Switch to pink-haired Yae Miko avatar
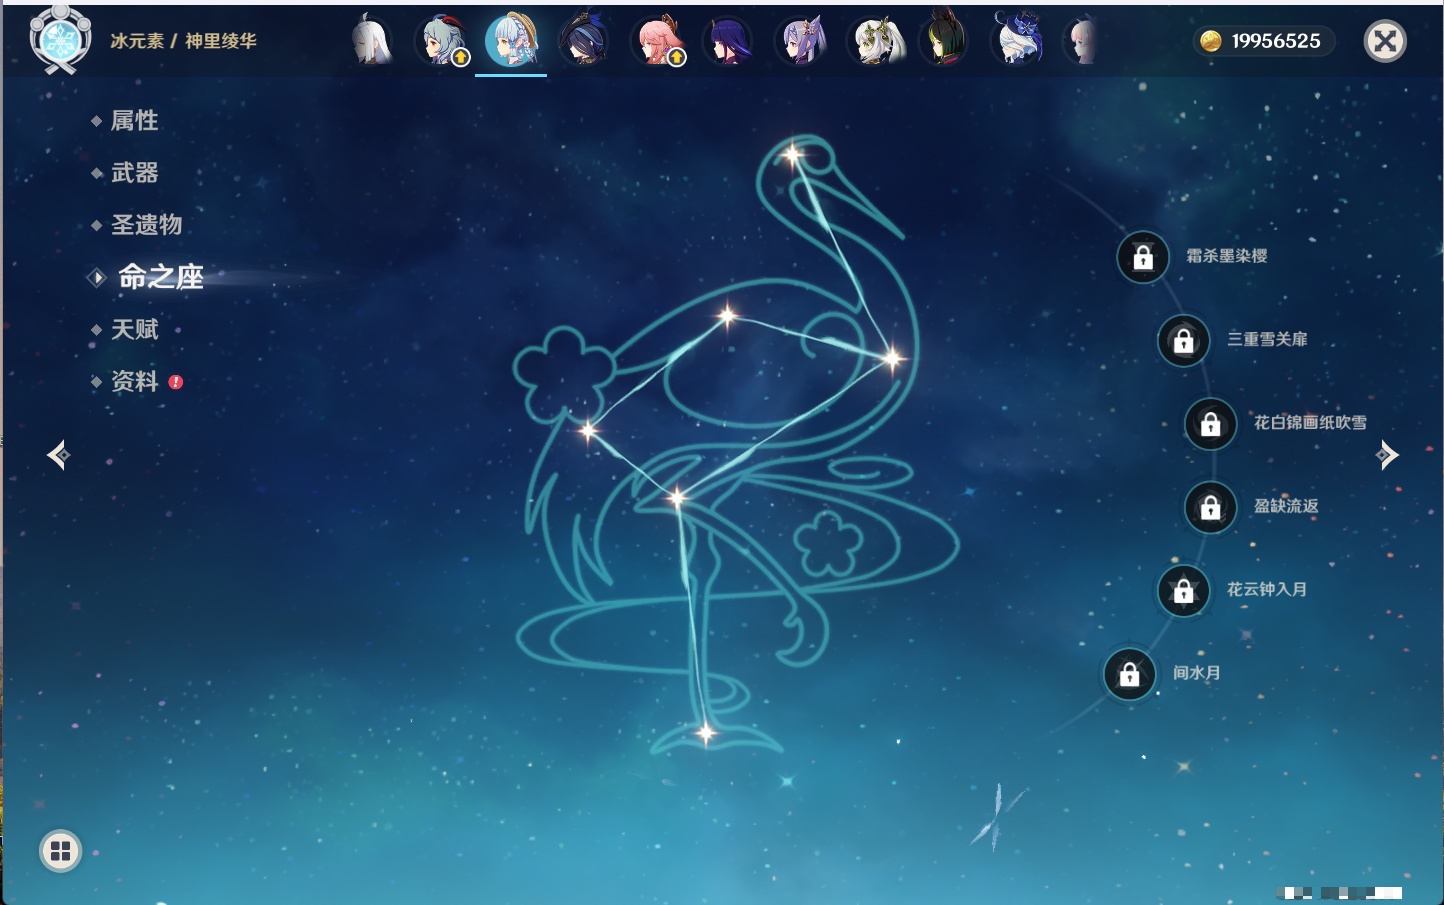The width and height of the screenshot is (1444, 905). 659,41
